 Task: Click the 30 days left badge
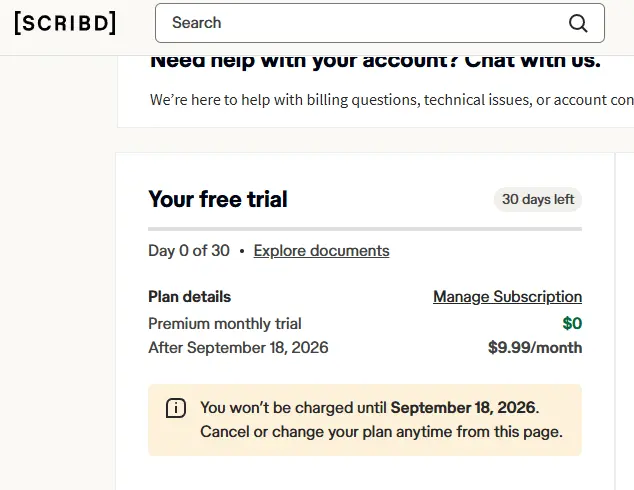538,199
